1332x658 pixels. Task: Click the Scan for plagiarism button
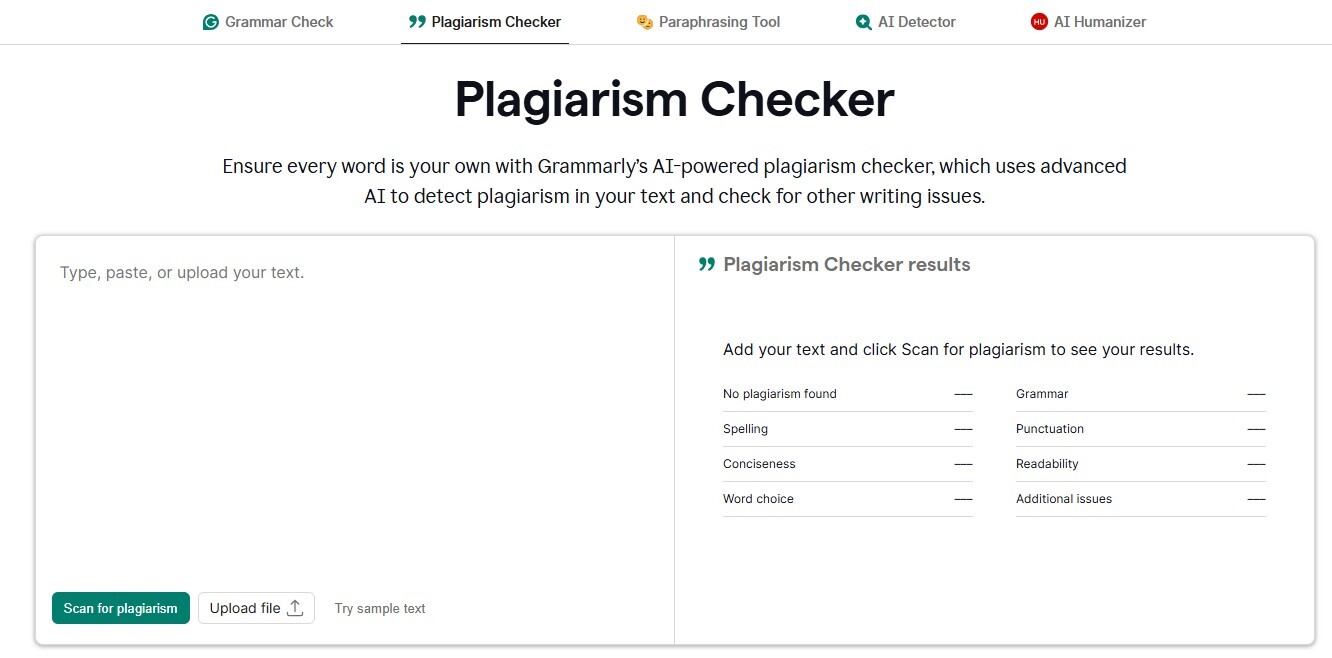point(120,607)
